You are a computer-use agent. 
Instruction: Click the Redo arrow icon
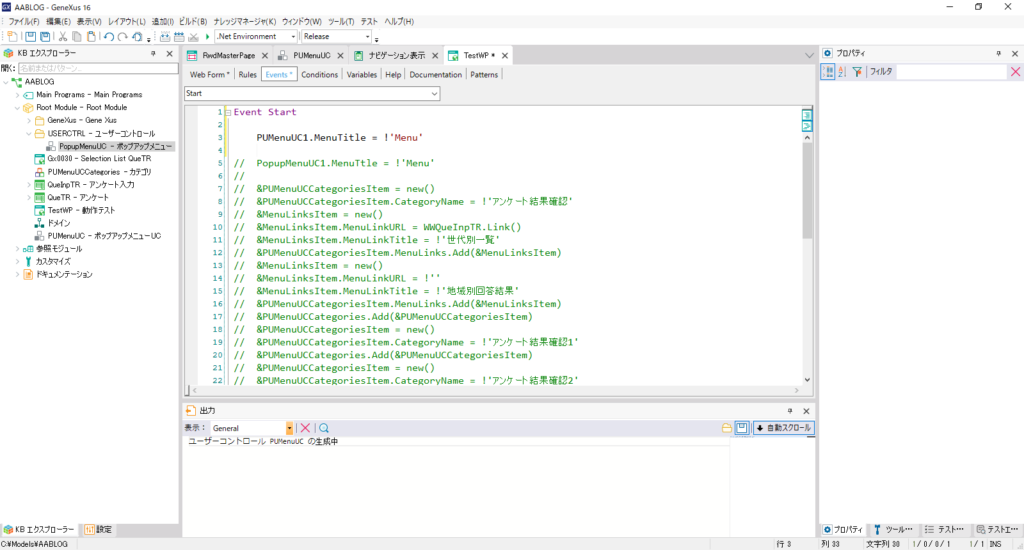point(122,37)
